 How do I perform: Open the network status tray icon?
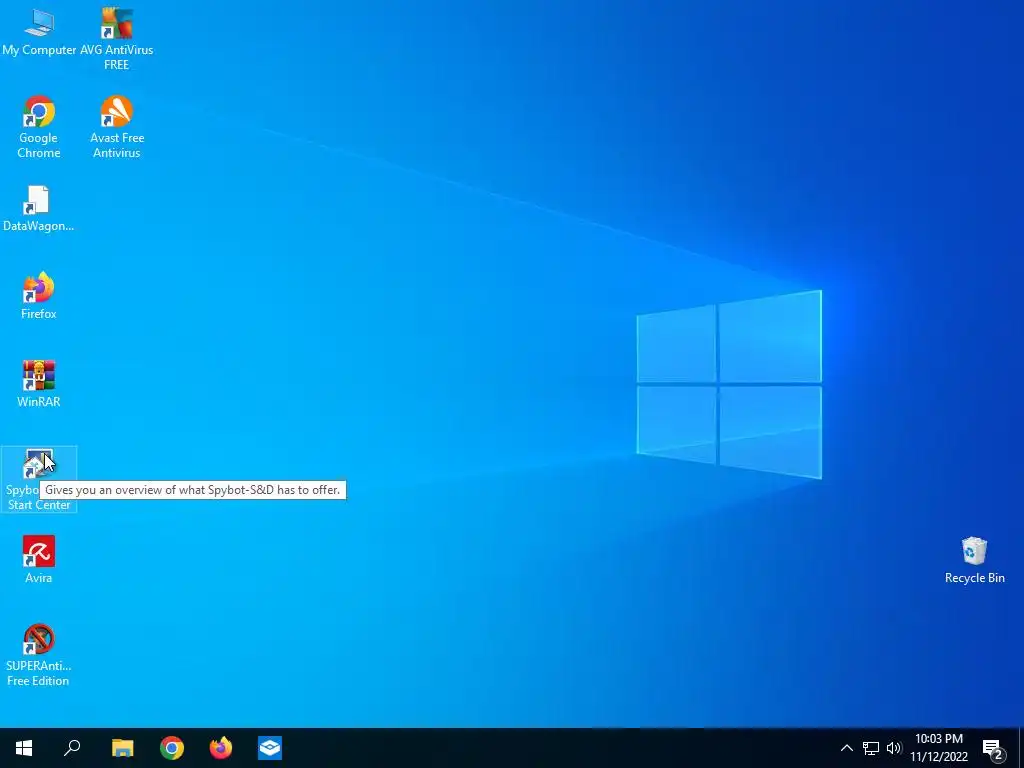(871, 748)
